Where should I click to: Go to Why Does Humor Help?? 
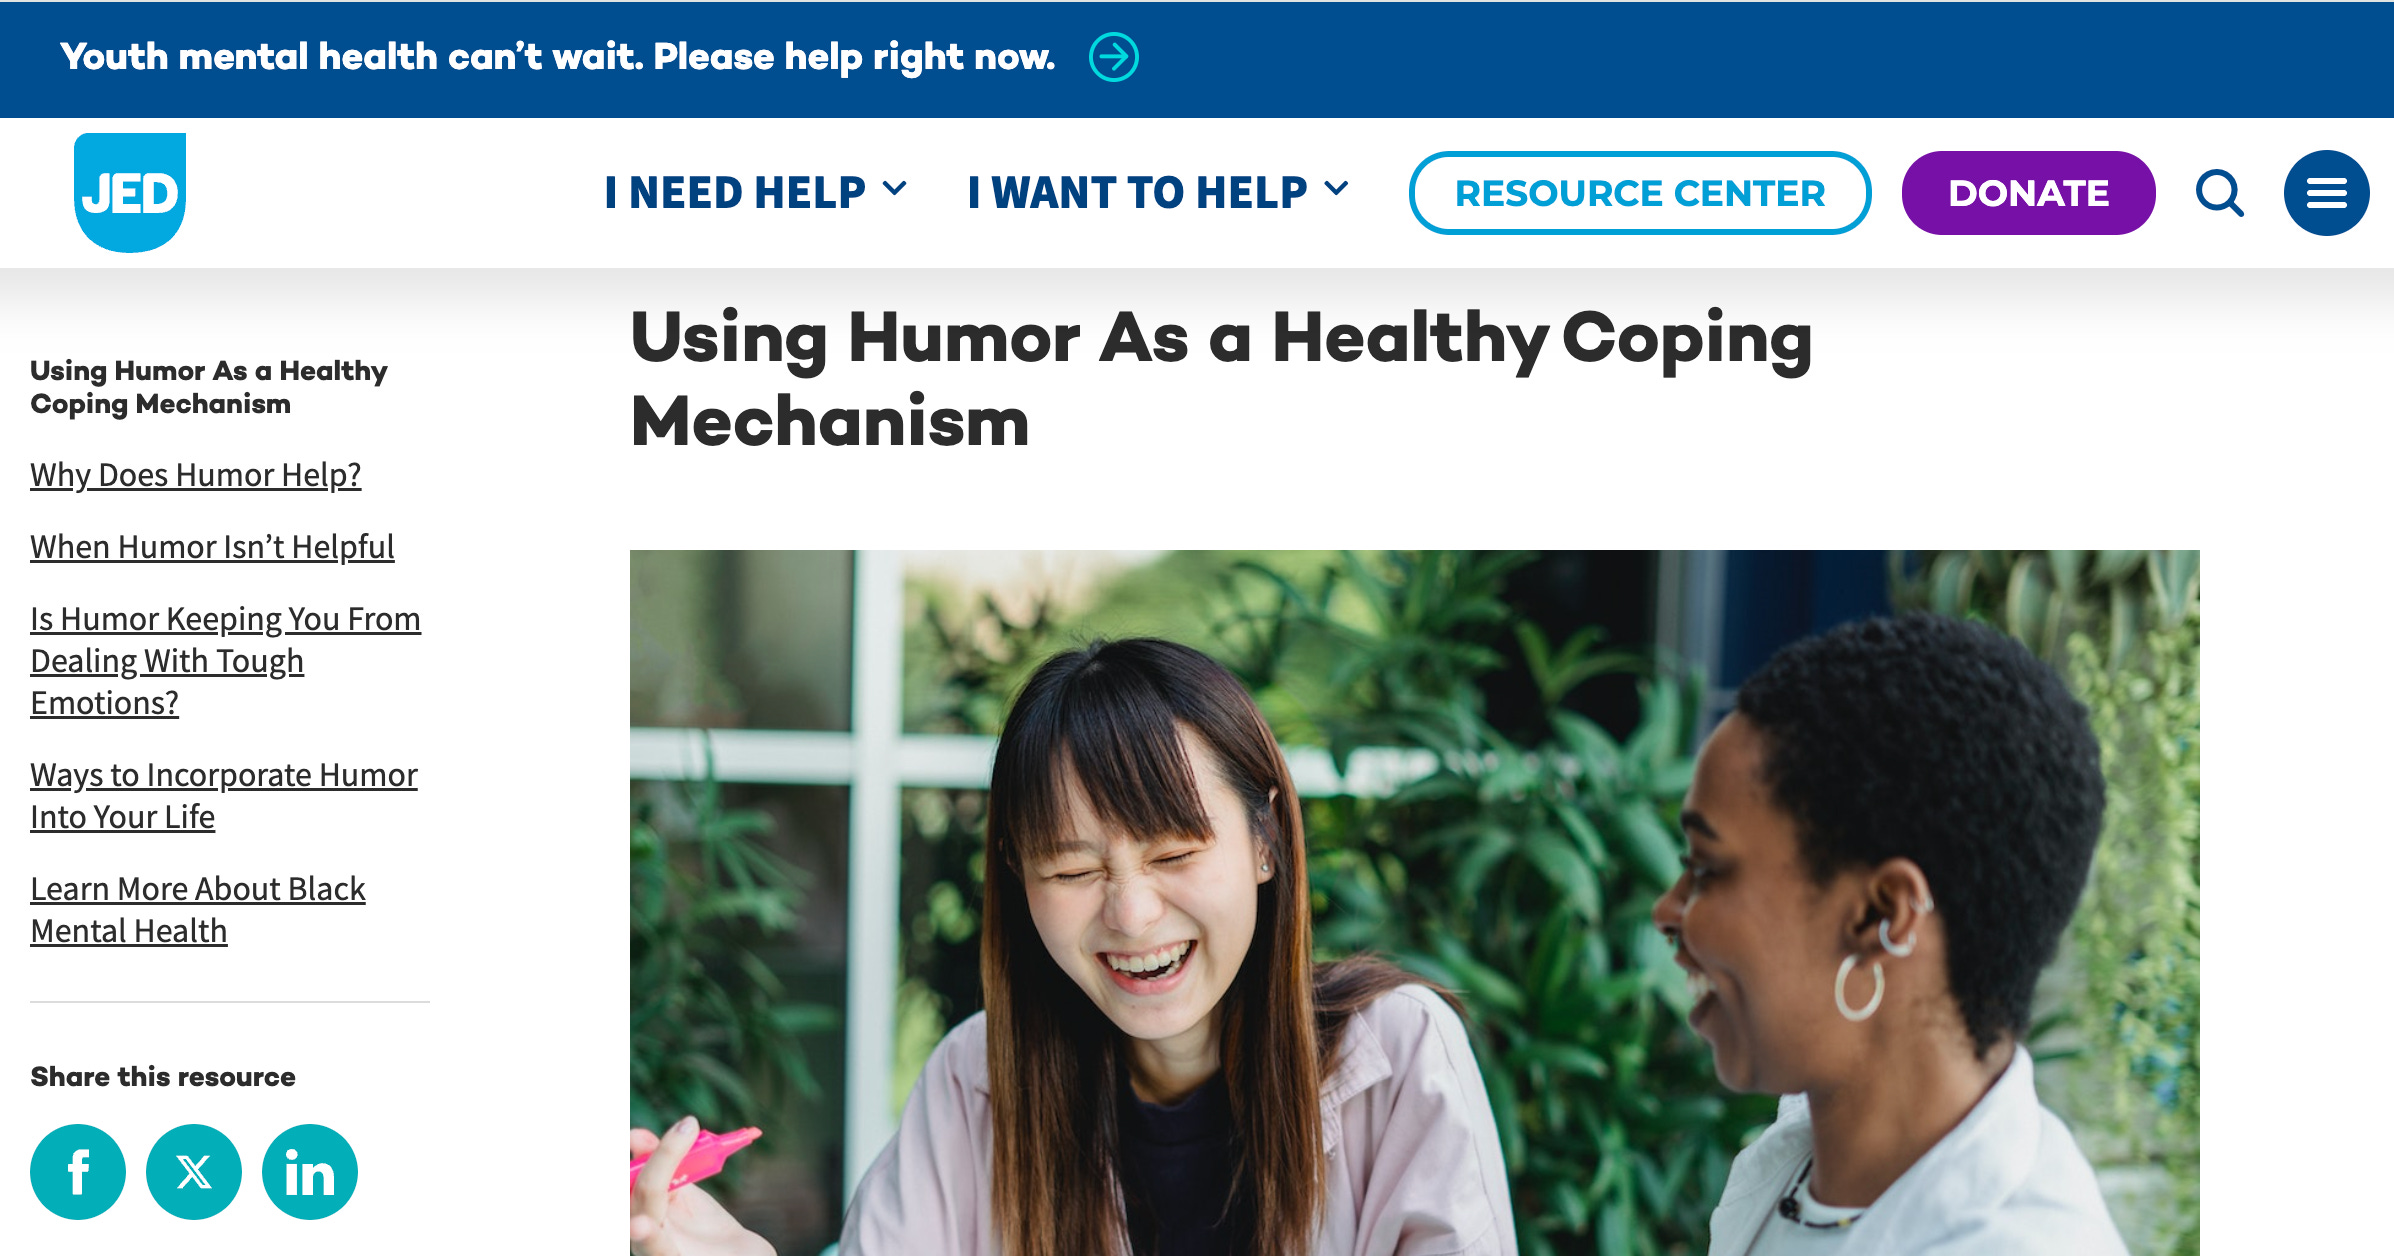(195, 475)
